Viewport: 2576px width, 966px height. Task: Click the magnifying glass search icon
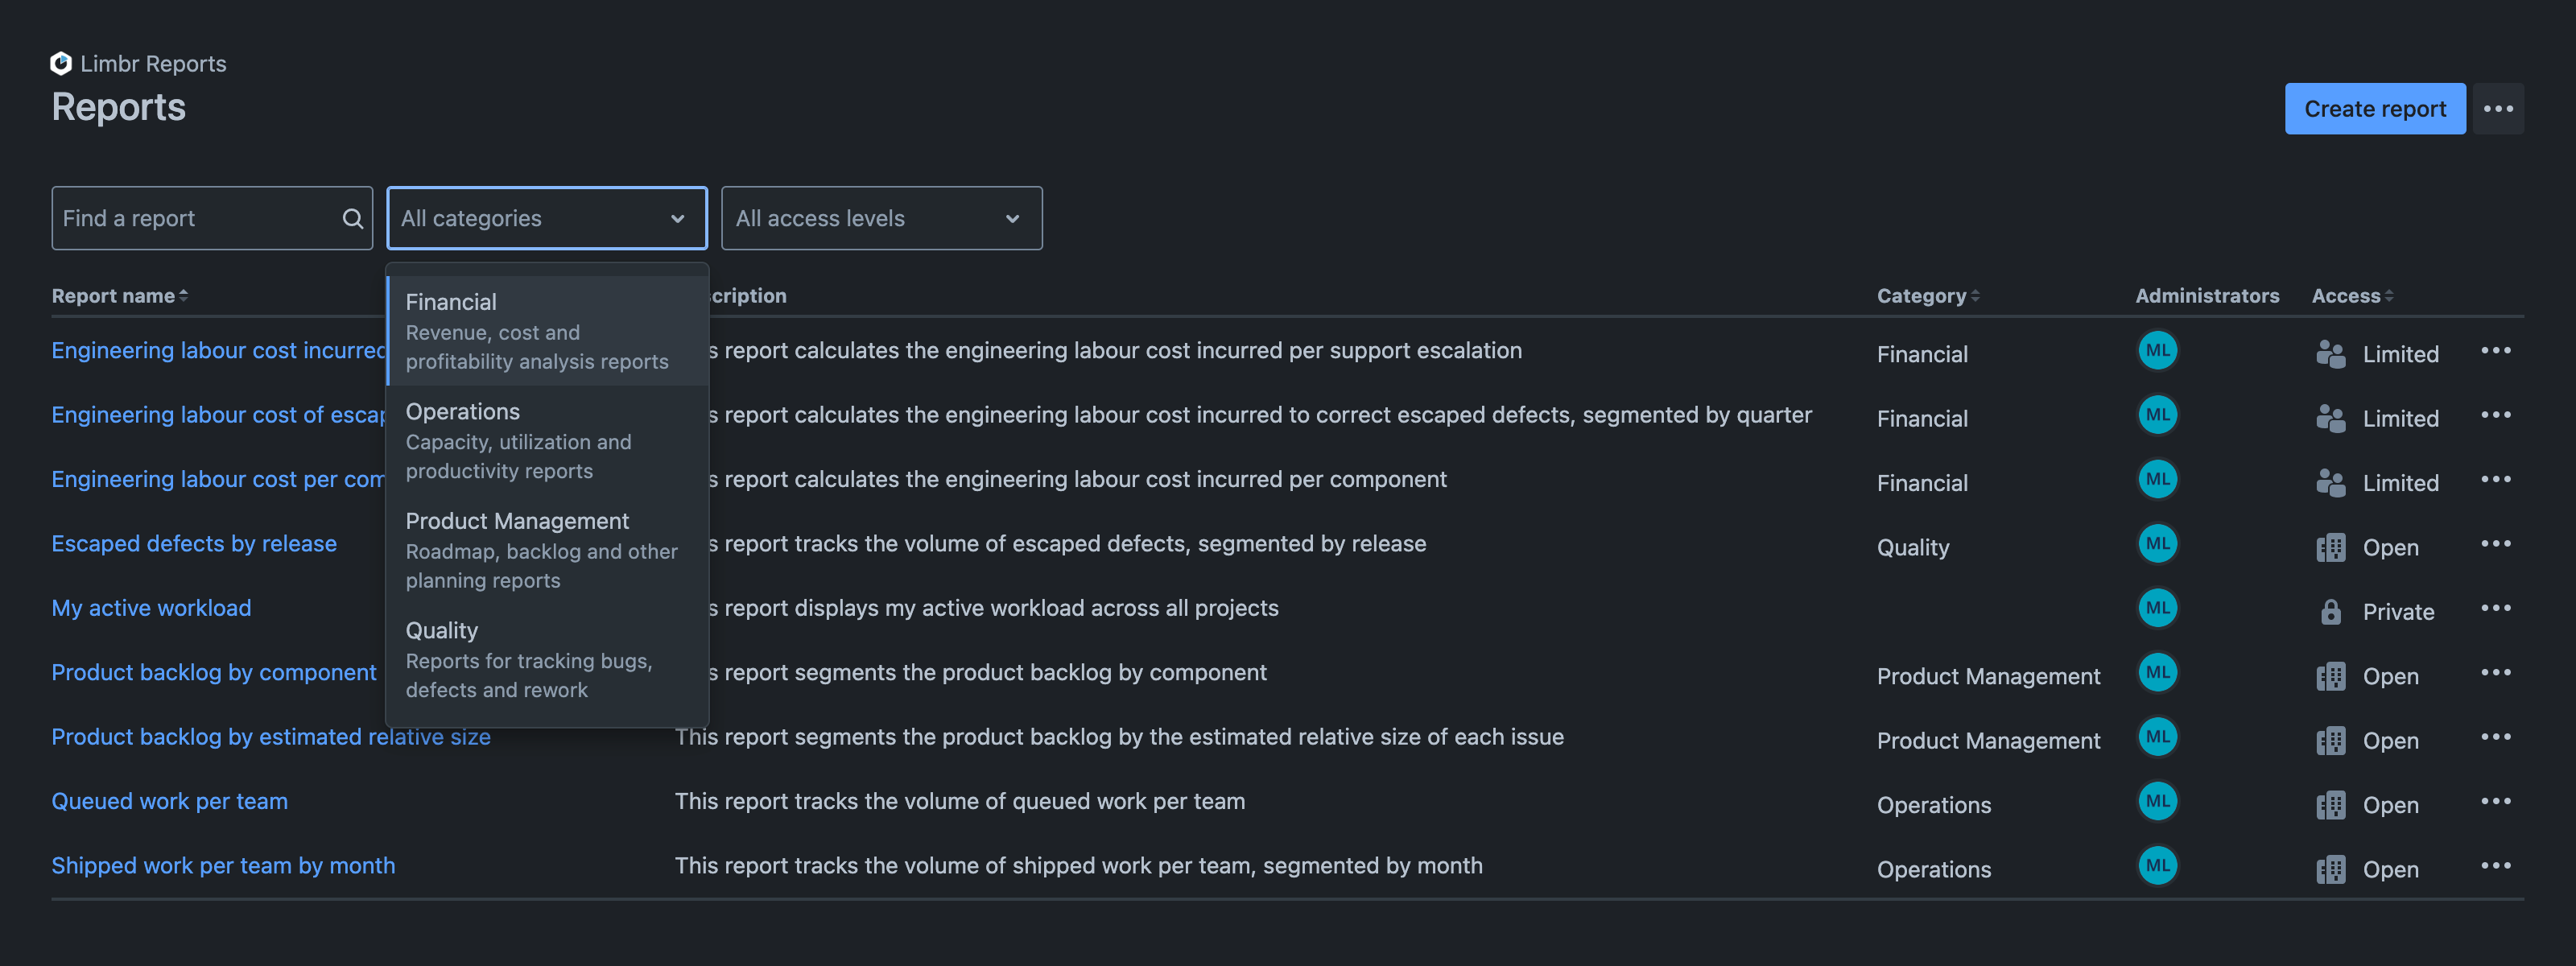352,217
